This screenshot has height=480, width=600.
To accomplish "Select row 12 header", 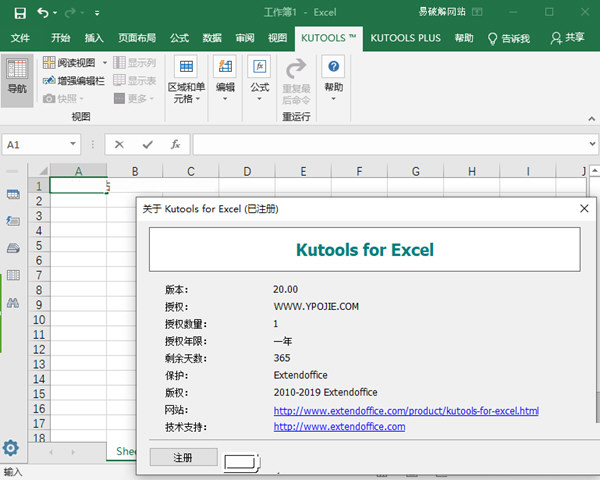I will coord(39,349).
